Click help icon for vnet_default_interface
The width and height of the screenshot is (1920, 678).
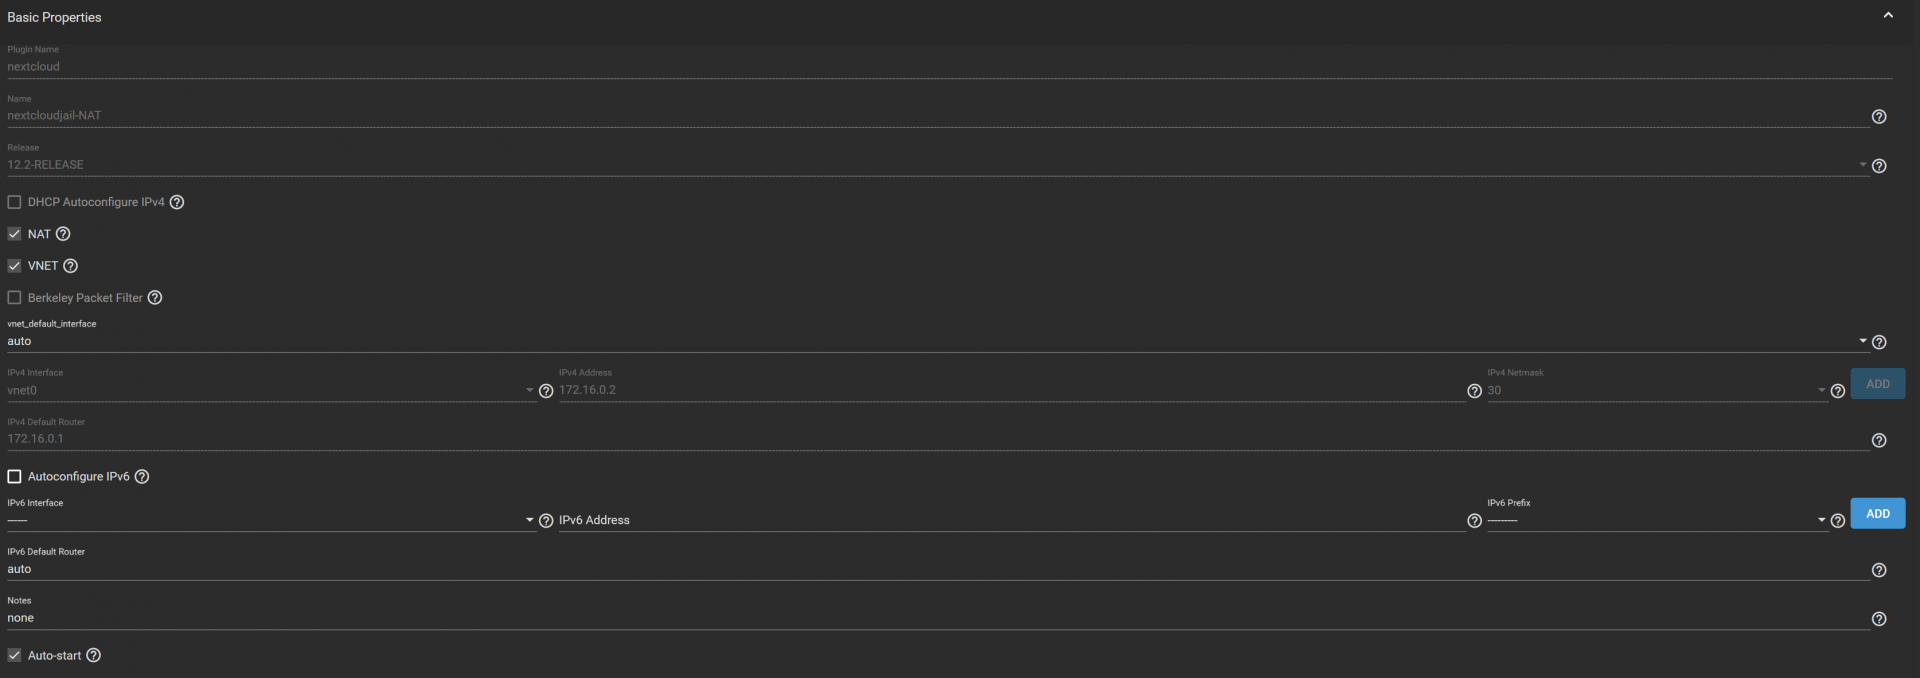click(1879, 342)
